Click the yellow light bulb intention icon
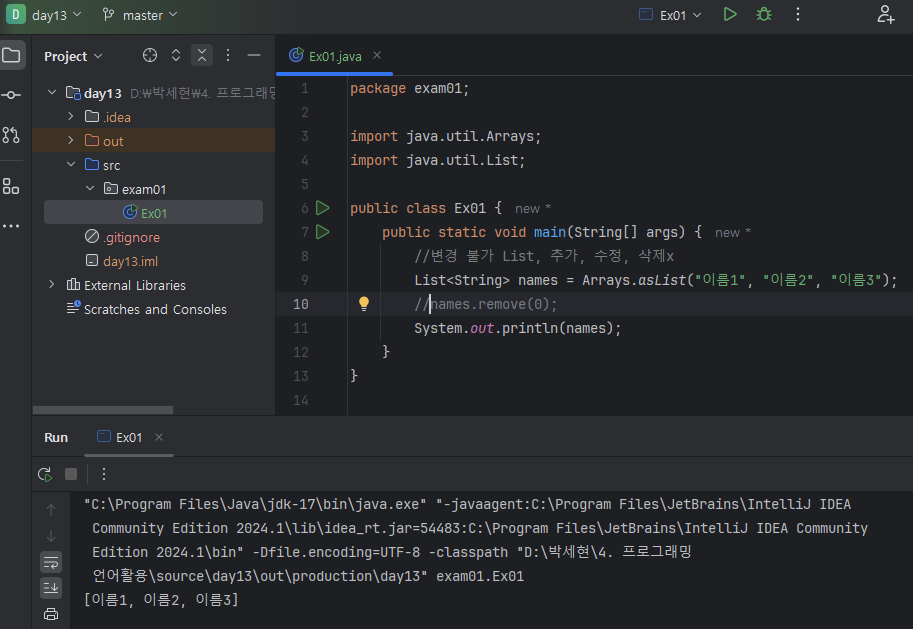Image resolution: width=913 pixels, height=629 pixels. point(364,304)
